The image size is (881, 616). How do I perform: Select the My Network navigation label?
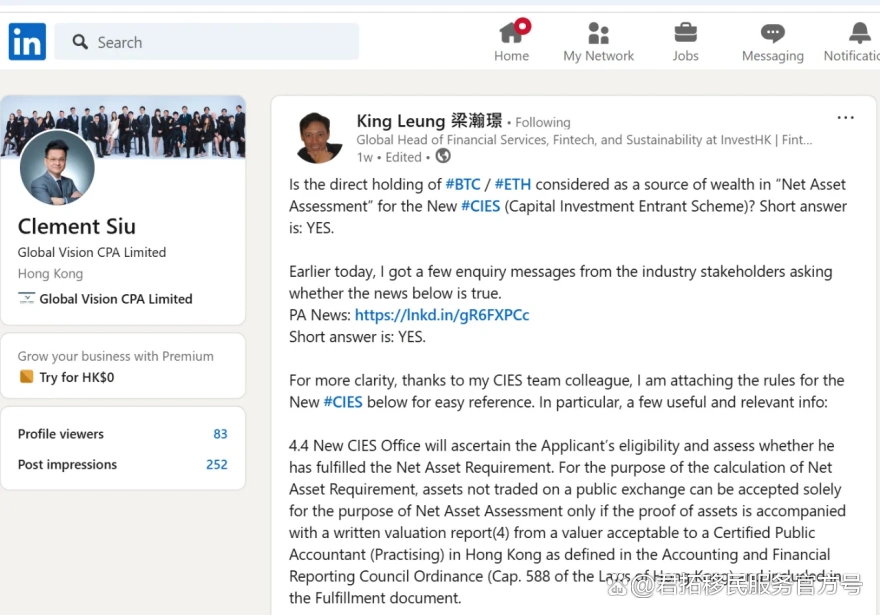click(598, 56)
